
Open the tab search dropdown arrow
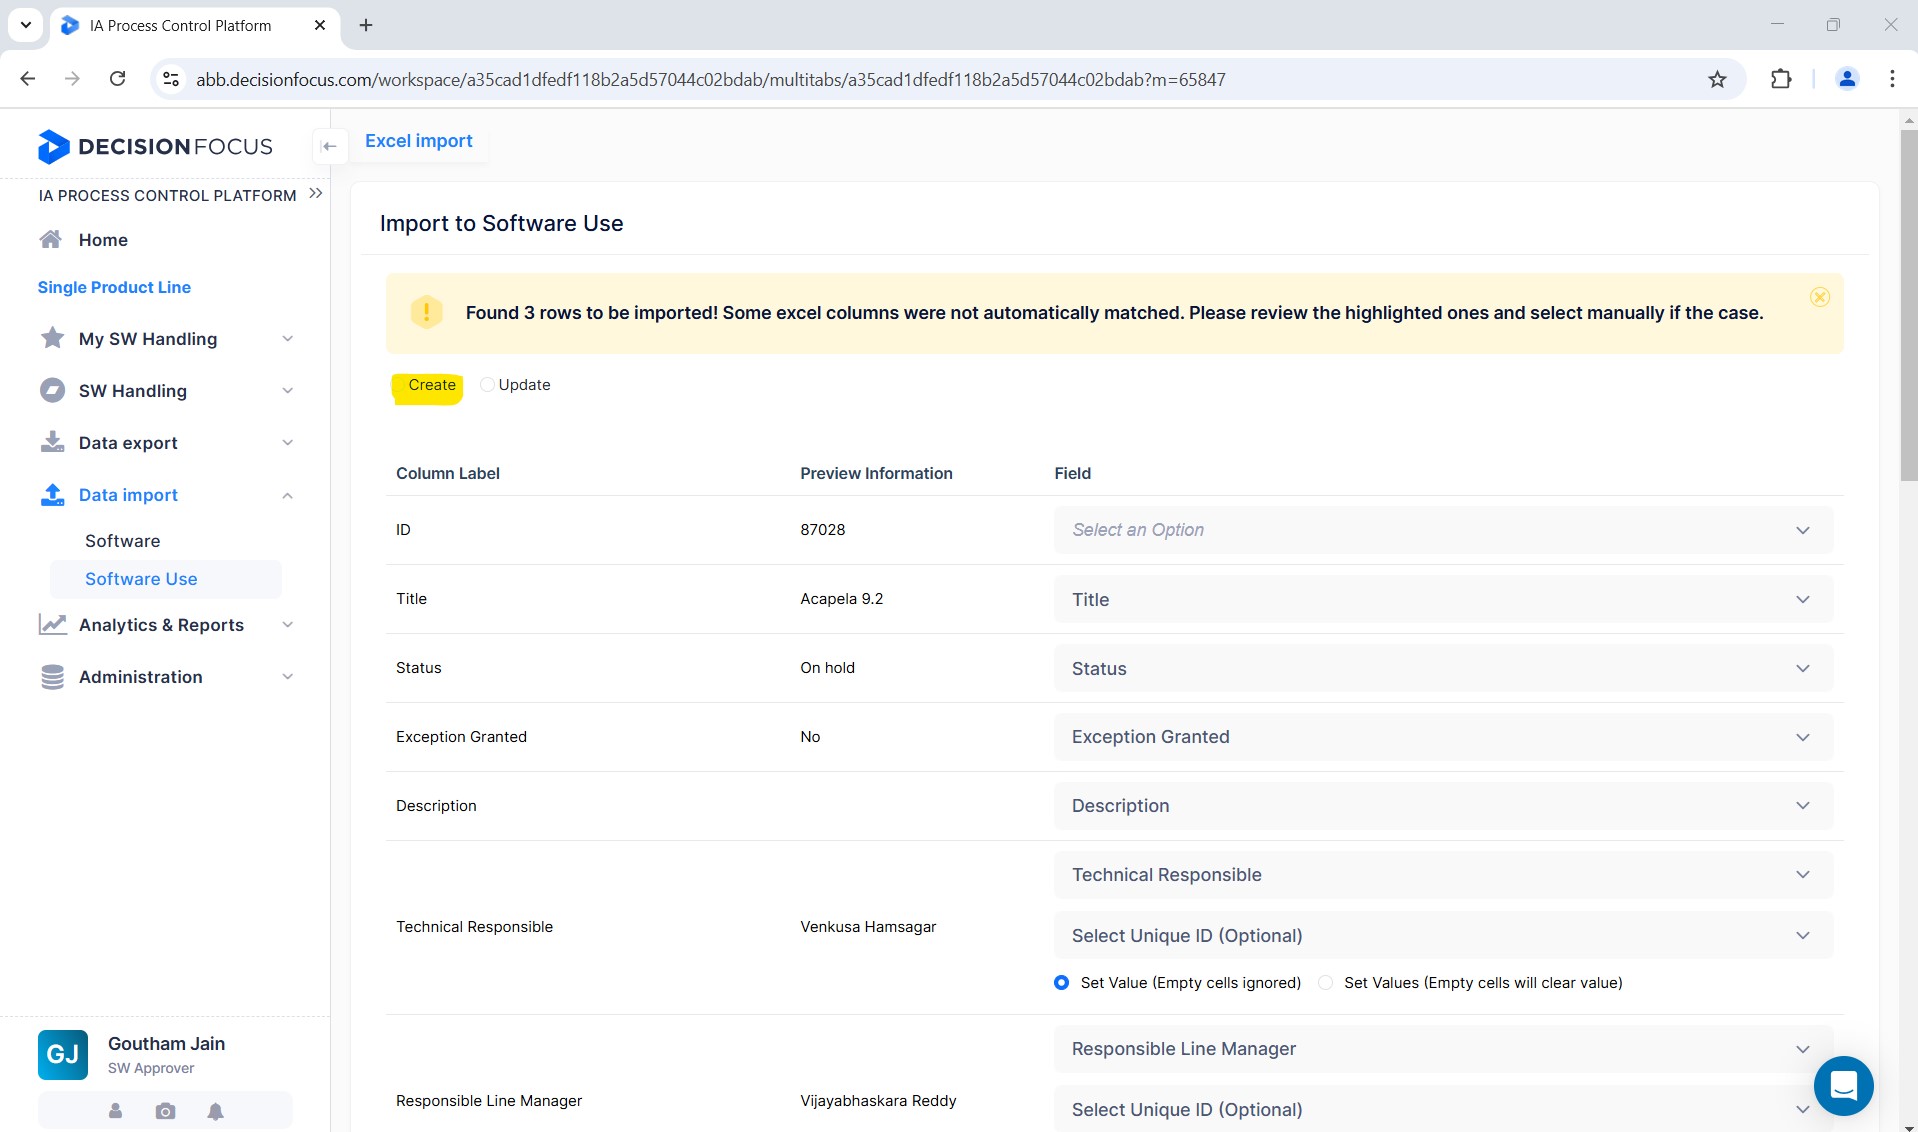coord(26,25)
